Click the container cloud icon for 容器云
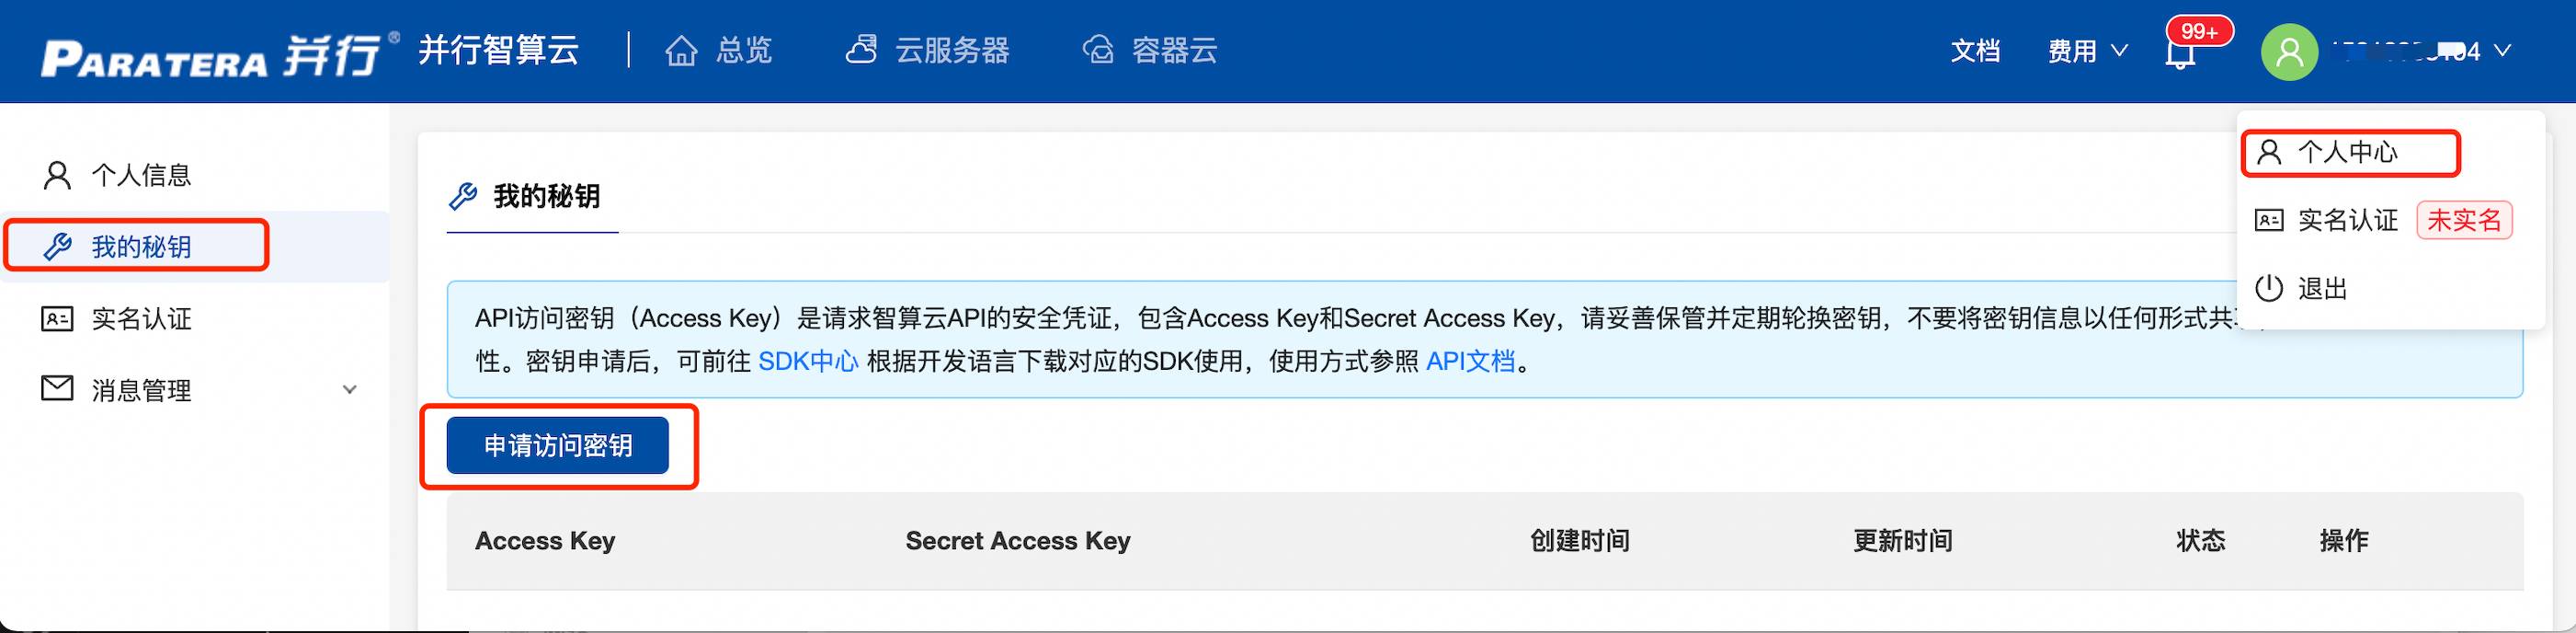 point(1098,49)
